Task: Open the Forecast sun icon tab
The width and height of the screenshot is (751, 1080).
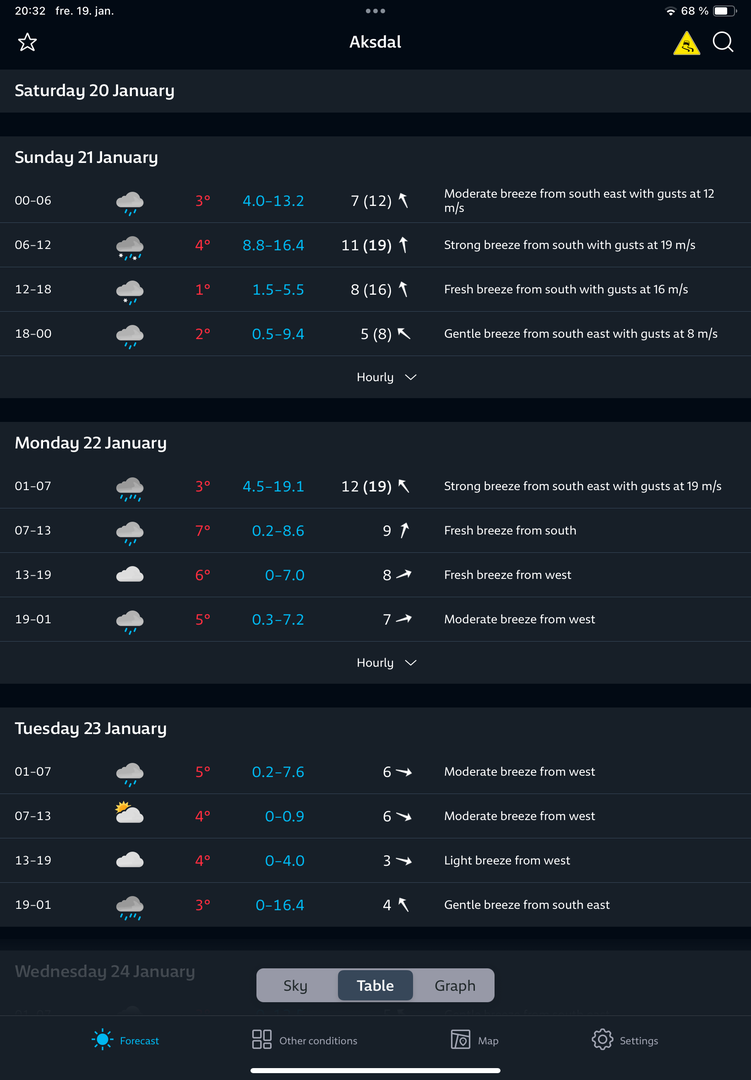Action: [x=103, y=1040]
